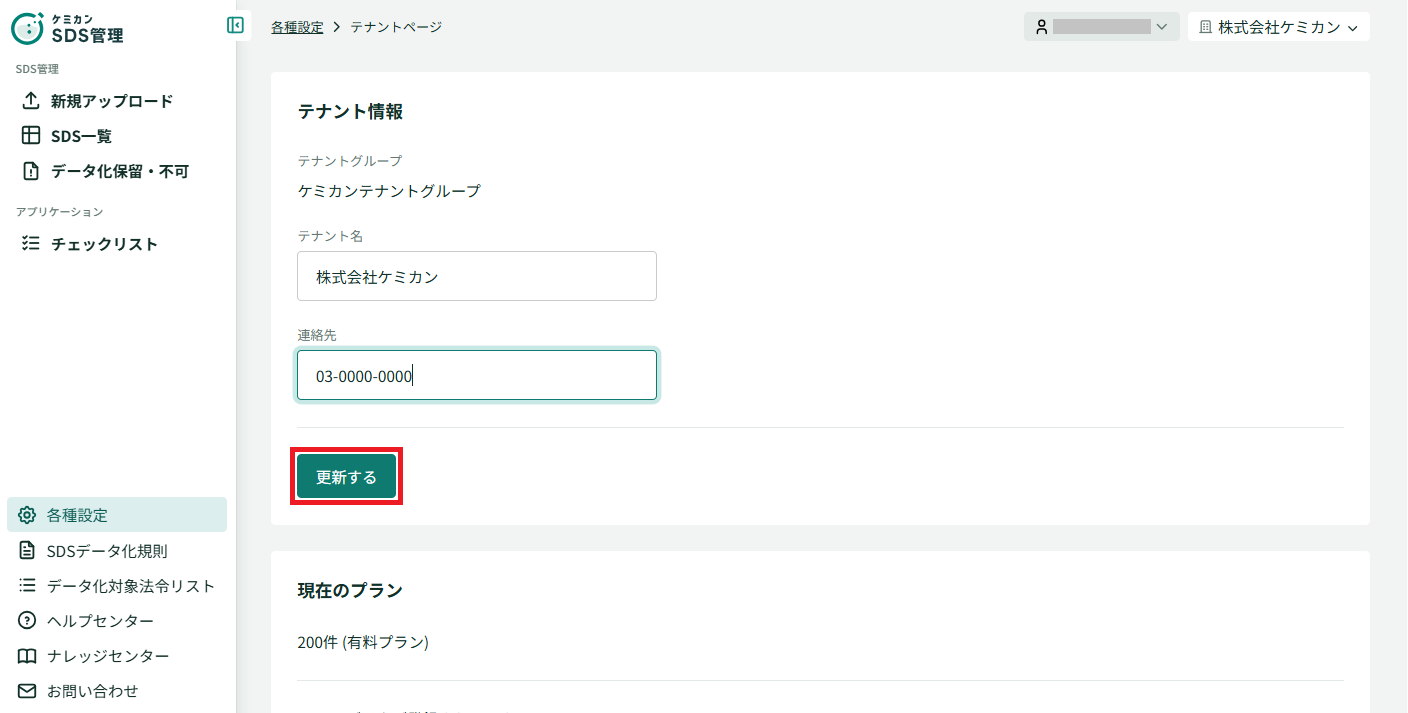This screenshot has height=713, width=1408.
Task: Select 各種設定 gear menu item
Action: click(117, 515)
